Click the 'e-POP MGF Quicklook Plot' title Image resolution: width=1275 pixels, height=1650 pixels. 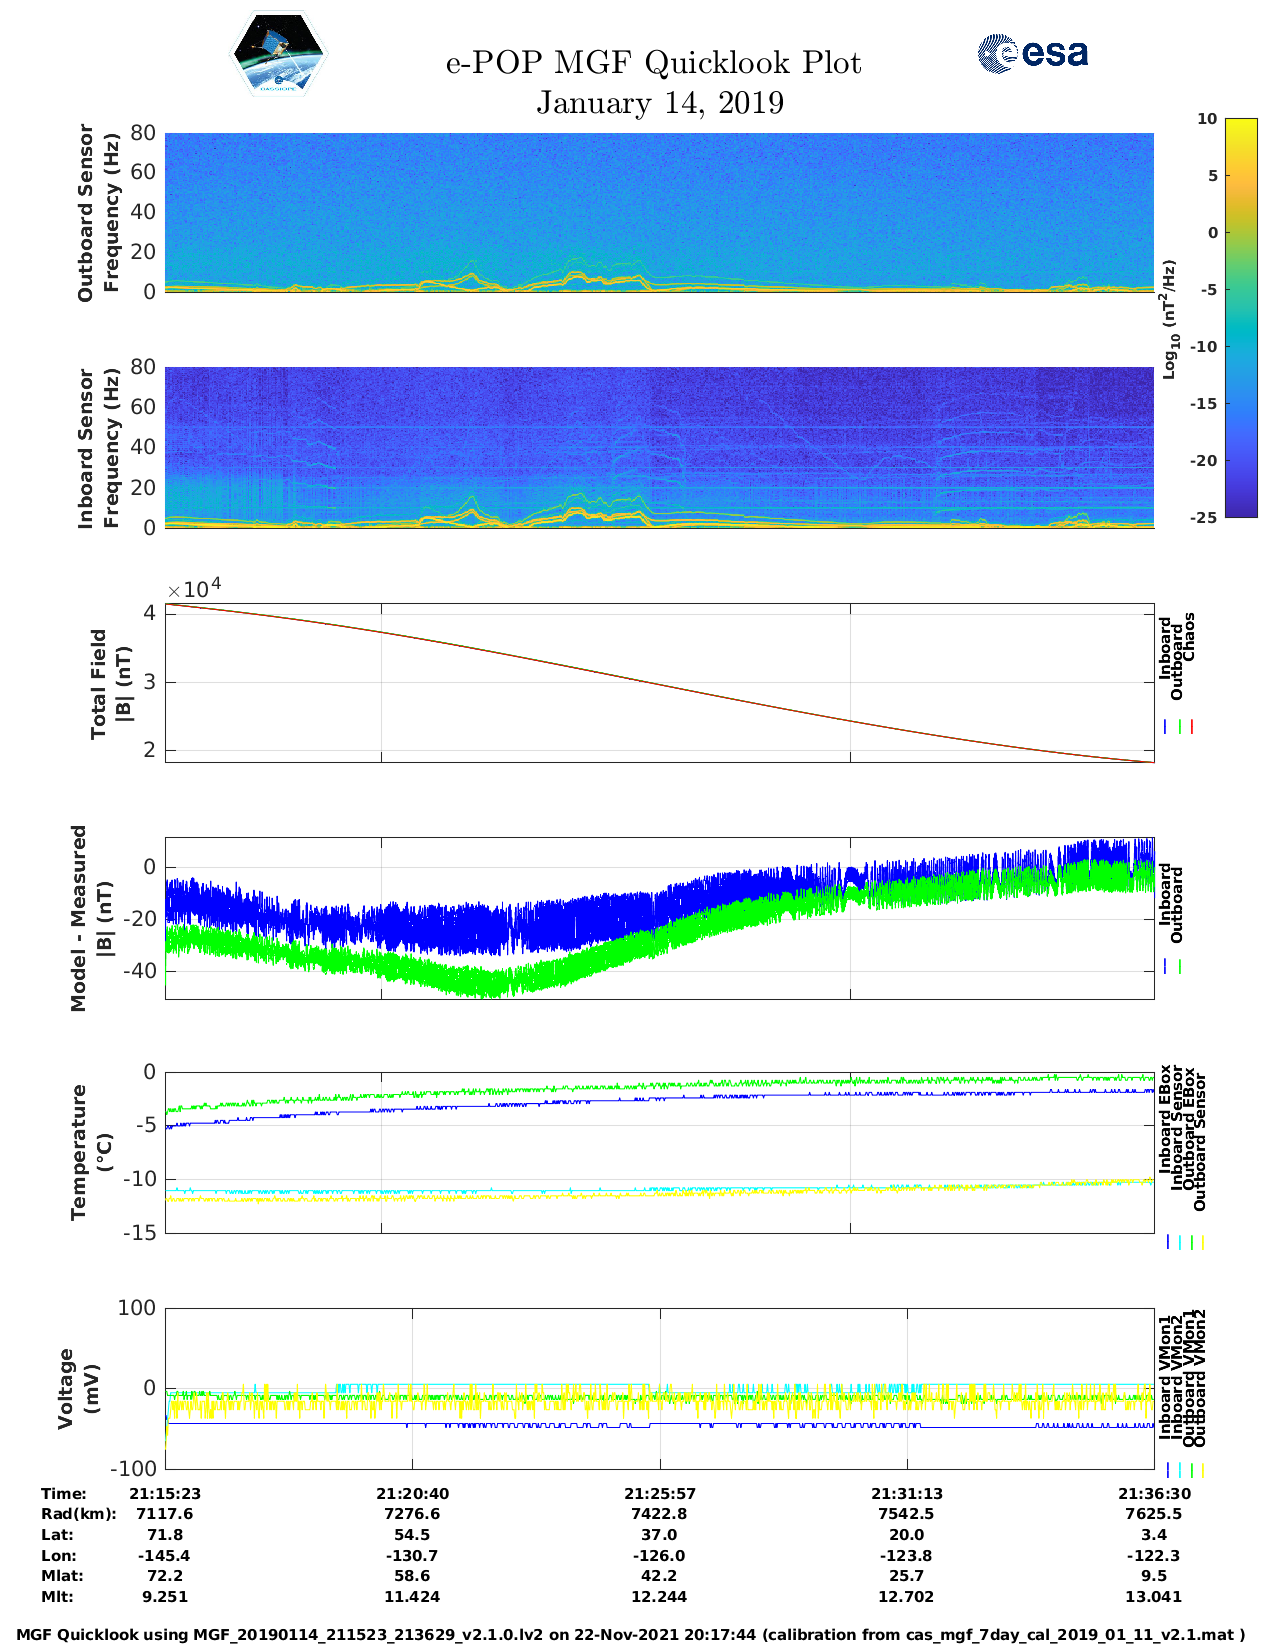pyautogui.click(x=653, y=63)
